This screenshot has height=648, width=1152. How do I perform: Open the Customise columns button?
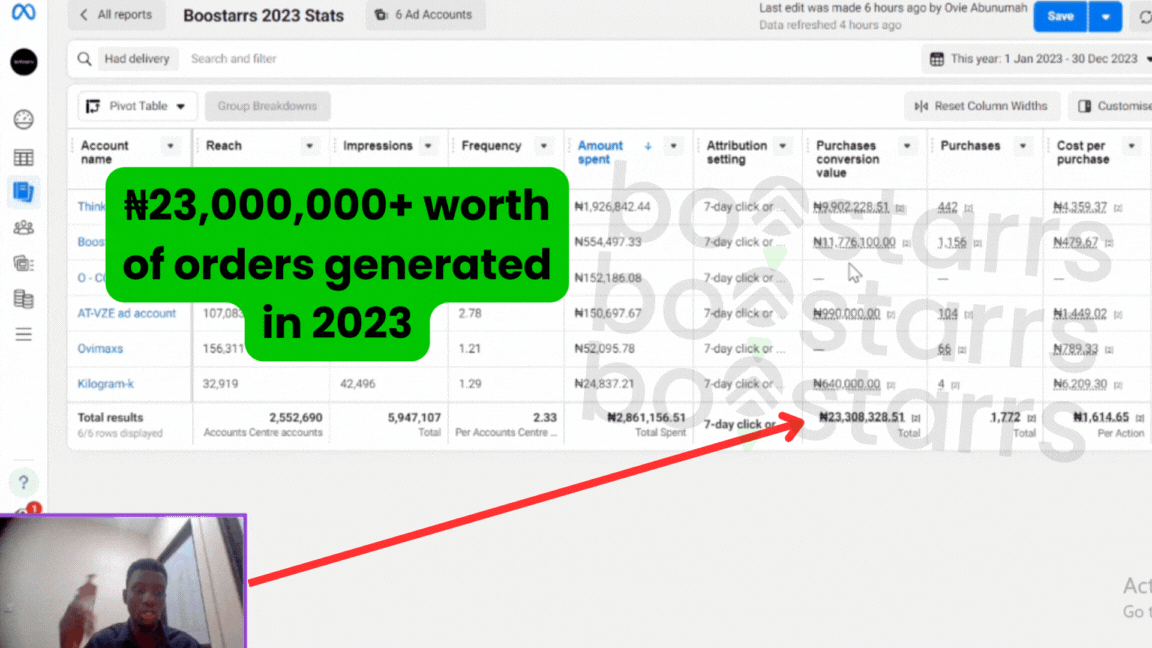coord(1112,107)
